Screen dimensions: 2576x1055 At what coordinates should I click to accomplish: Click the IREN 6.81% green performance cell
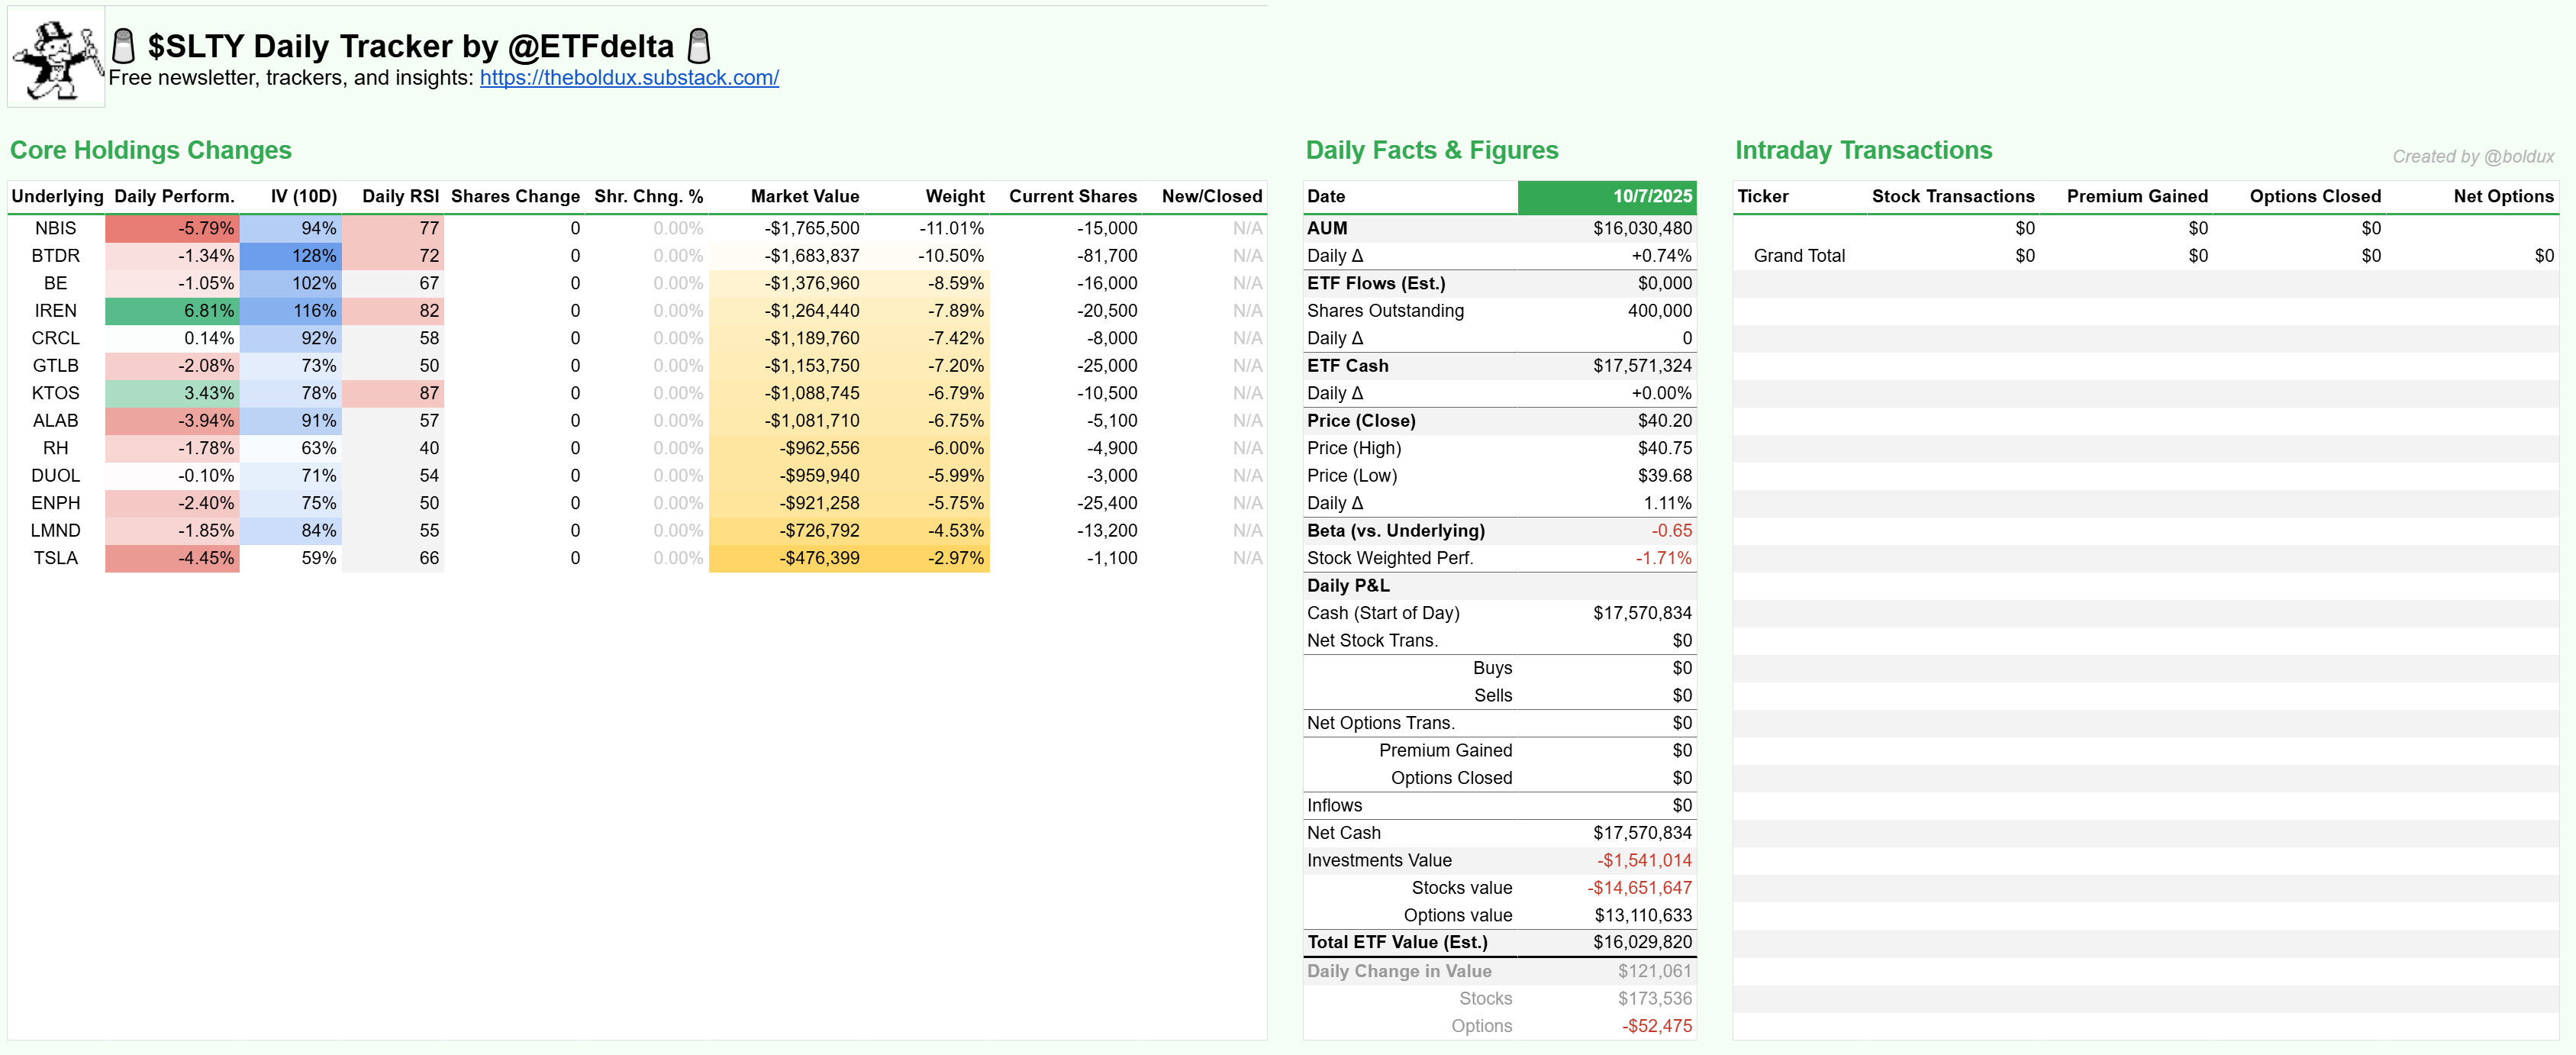(x=173, y=311)
